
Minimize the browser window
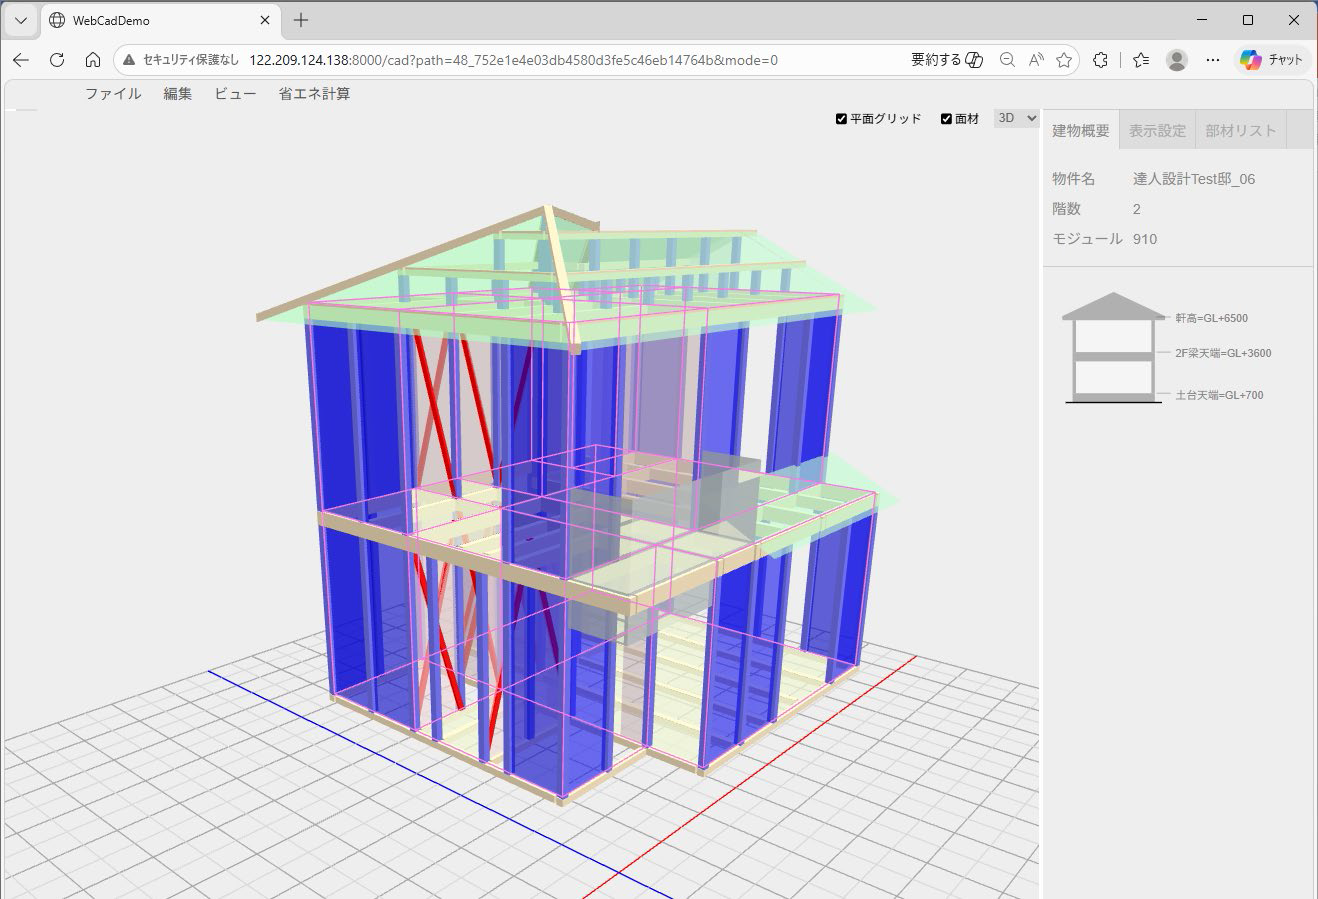1202,20
